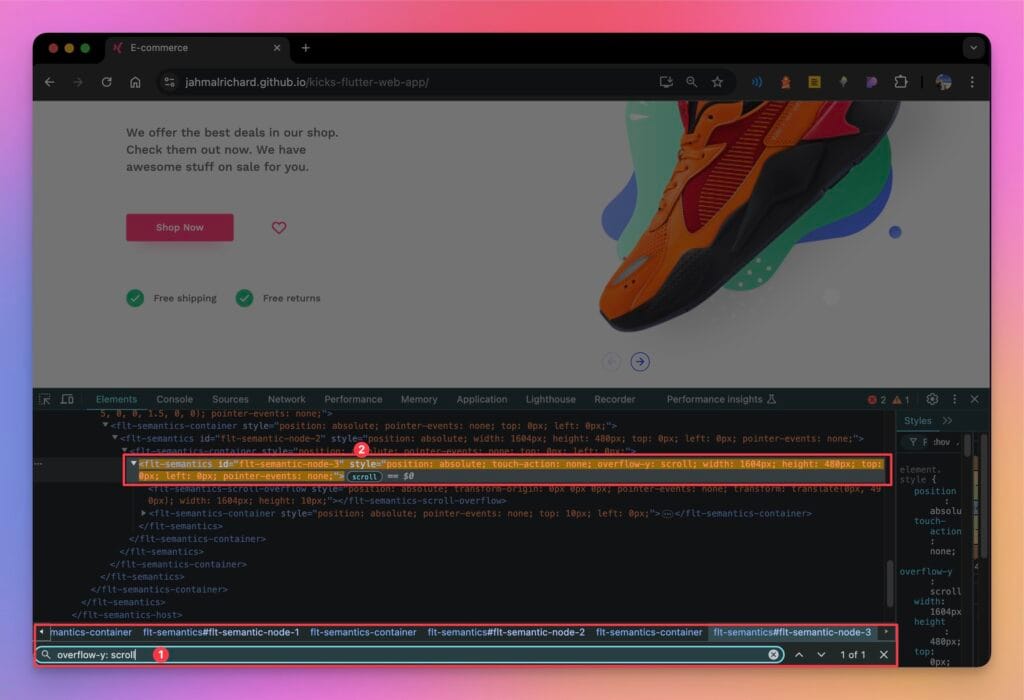
Task: Open Chrome's three-dot menu
Action: 972,82
